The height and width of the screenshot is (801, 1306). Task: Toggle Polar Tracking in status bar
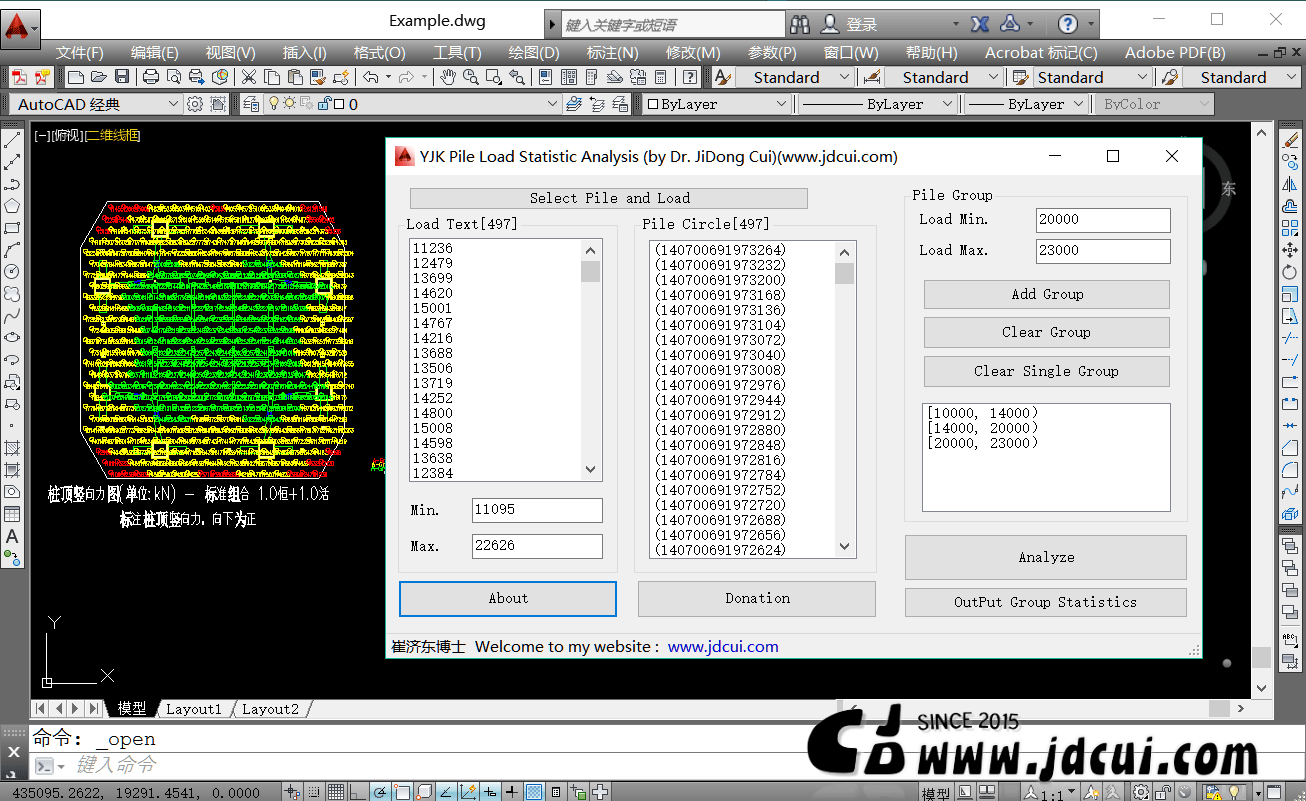click(379, 792)
